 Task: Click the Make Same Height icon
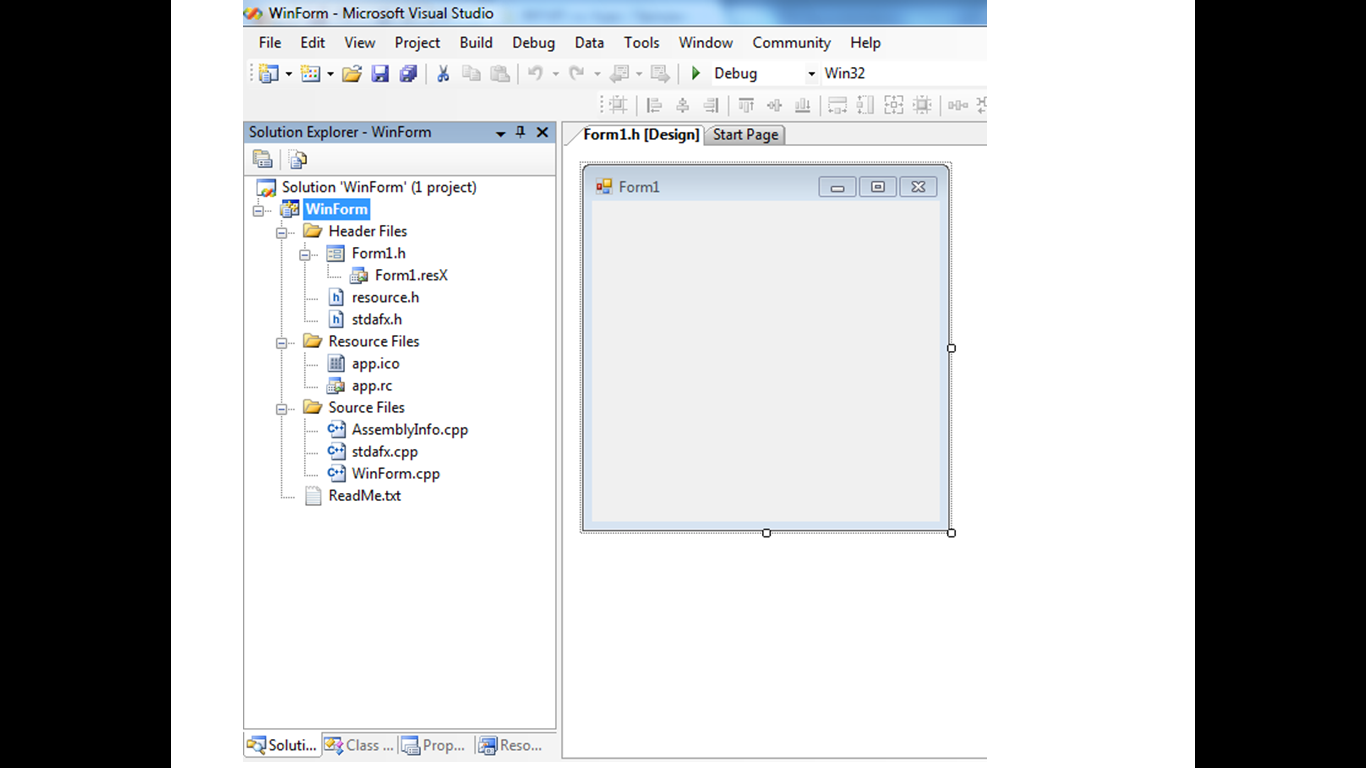click(x=865, y=104)
